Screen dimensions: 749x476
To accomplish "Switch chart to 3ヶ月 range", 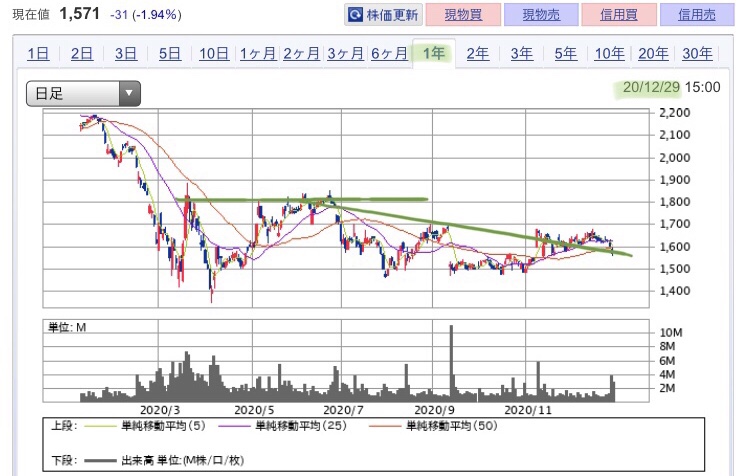I will tap(345, 54).
